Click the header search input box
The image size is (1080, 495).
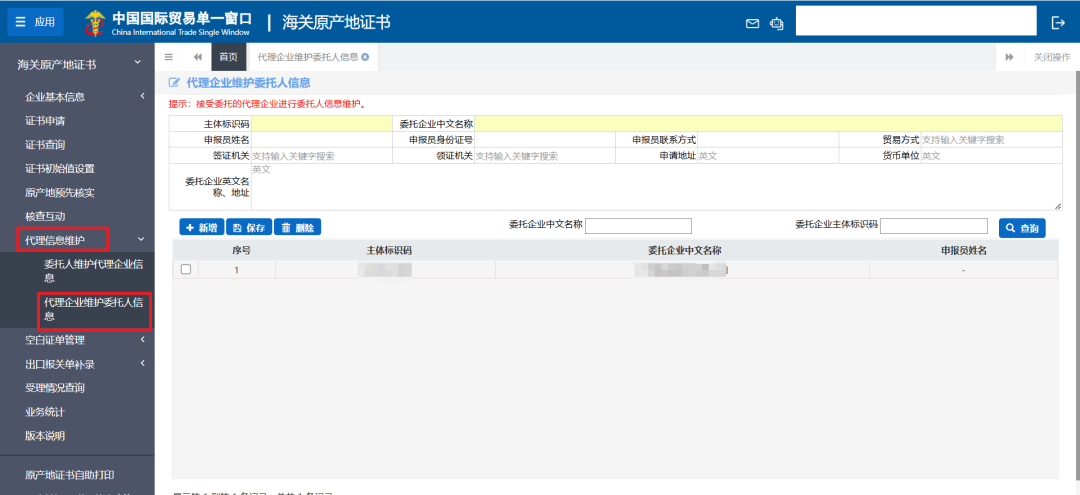(916, 21)
